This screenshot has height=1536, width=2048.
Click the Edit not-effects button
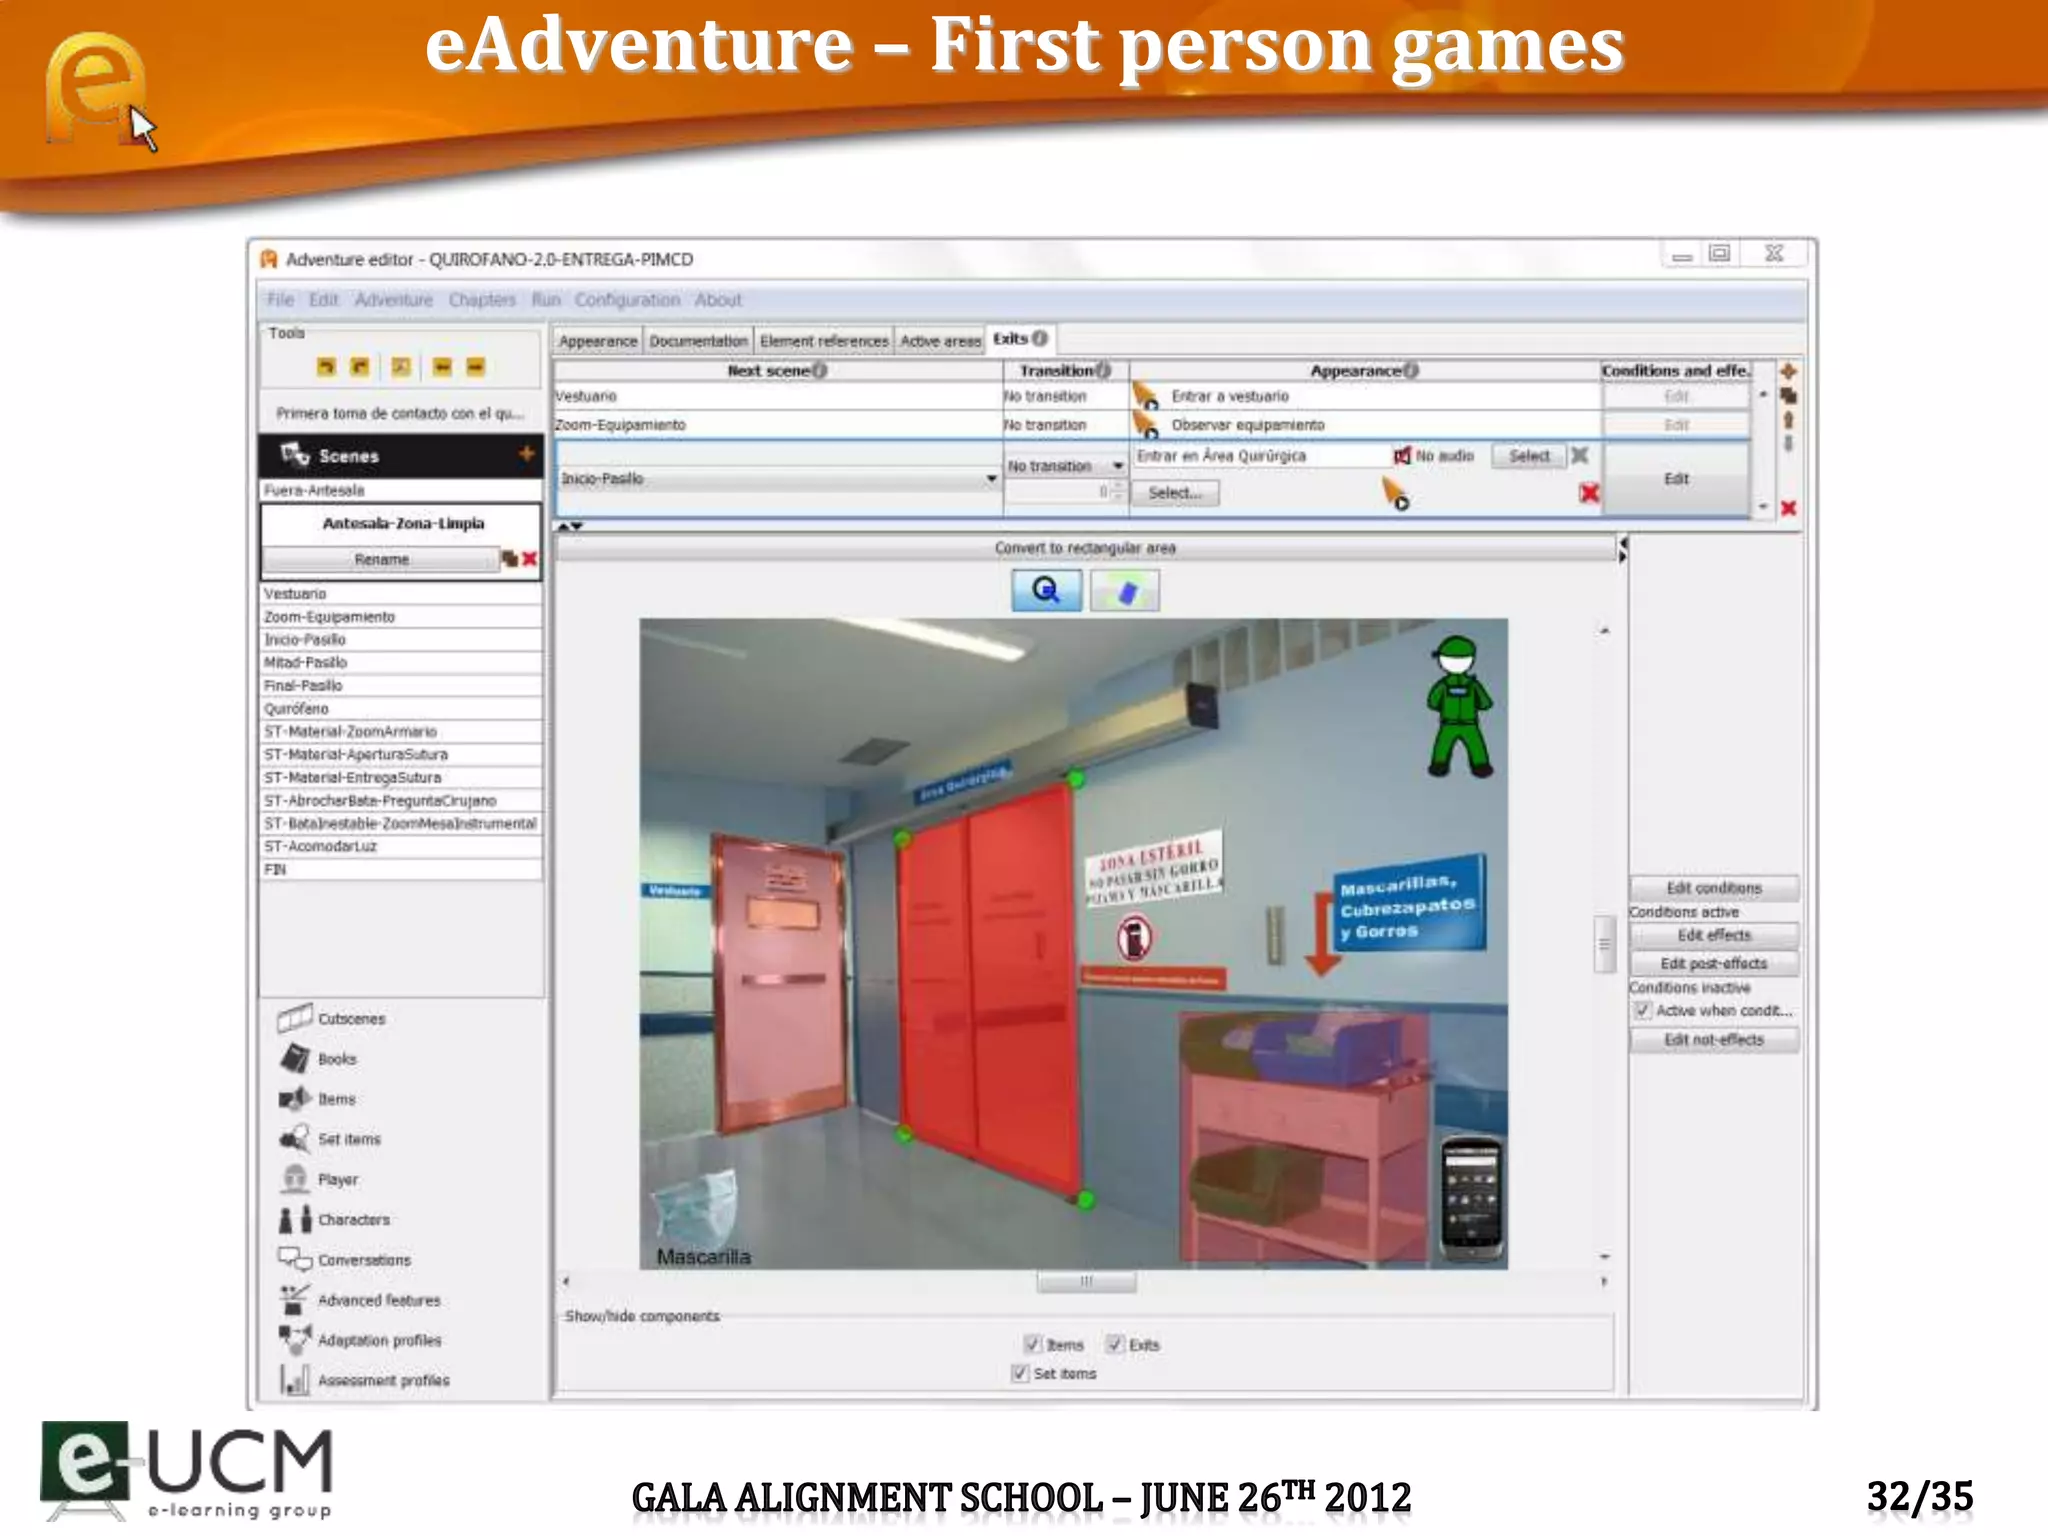1714,1040
